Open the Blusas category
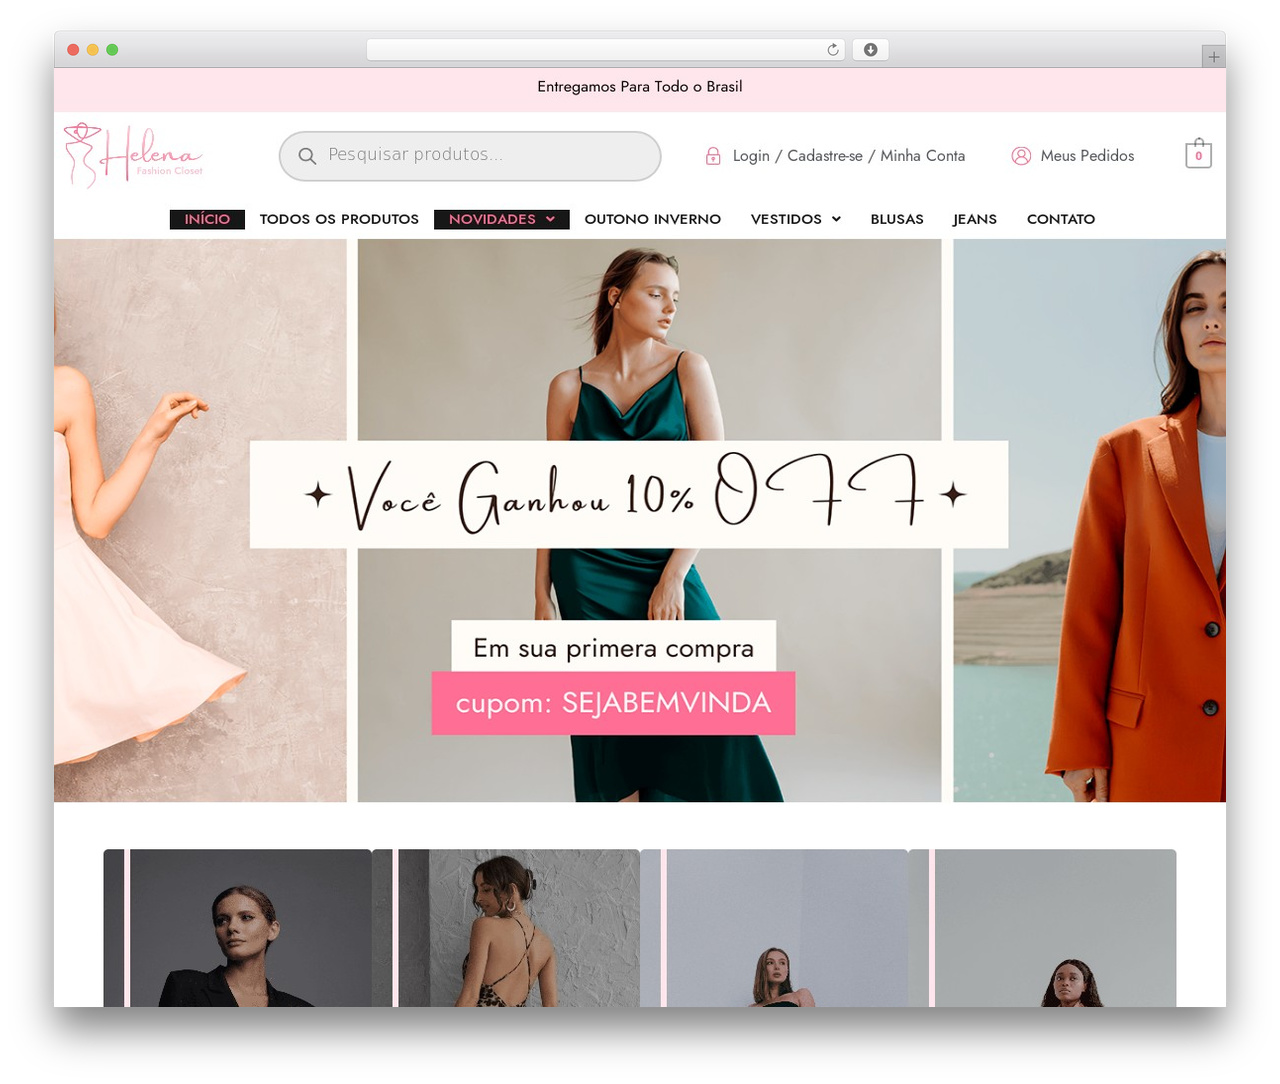This screenshot has height=1084, width=1280. (897, 219)
